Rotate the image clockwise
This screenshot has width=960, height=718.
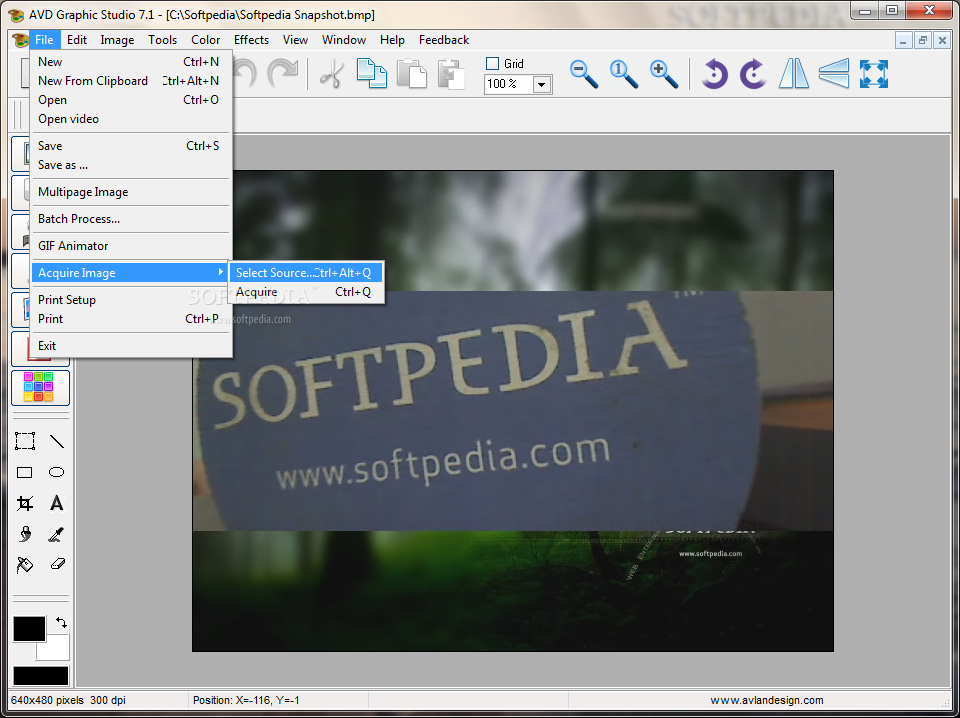click(x=753, y=74)
